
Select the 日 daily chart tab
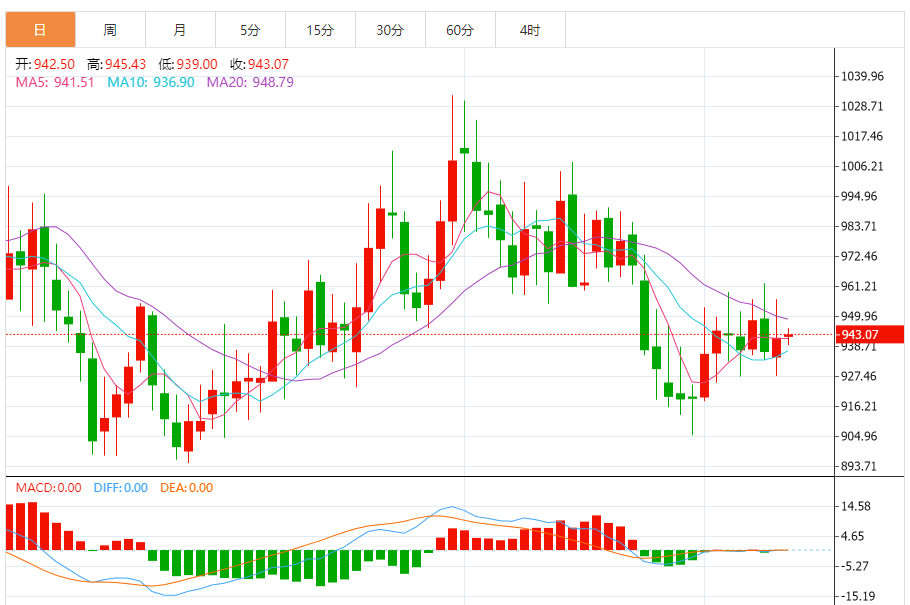41,30
